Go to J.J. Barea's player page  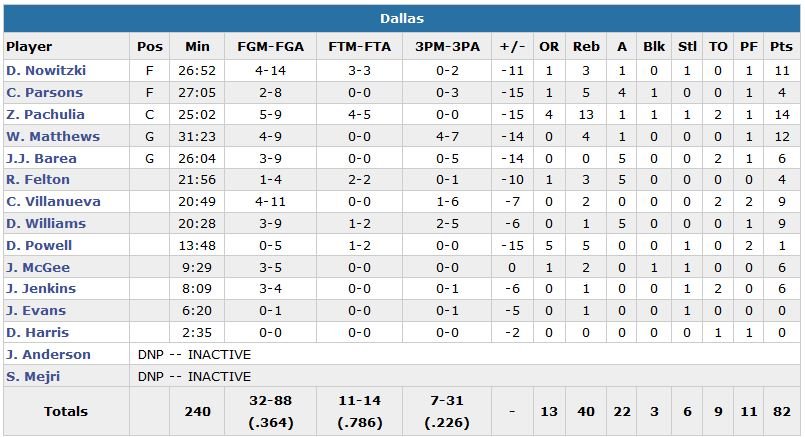(x=41, y=159)
